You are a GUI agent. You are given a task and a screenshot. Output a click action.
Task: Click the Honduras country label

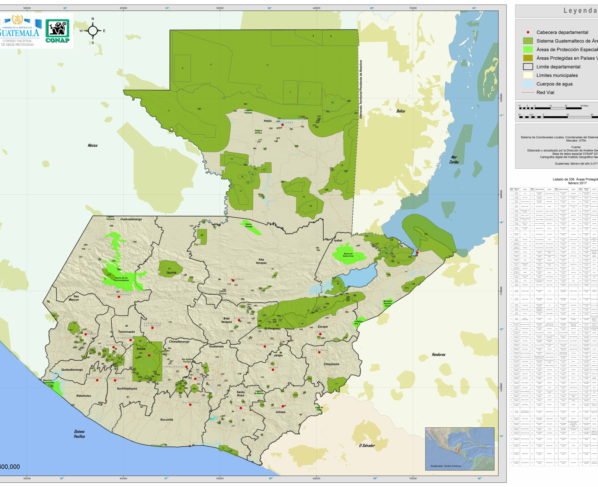[439, 355]
